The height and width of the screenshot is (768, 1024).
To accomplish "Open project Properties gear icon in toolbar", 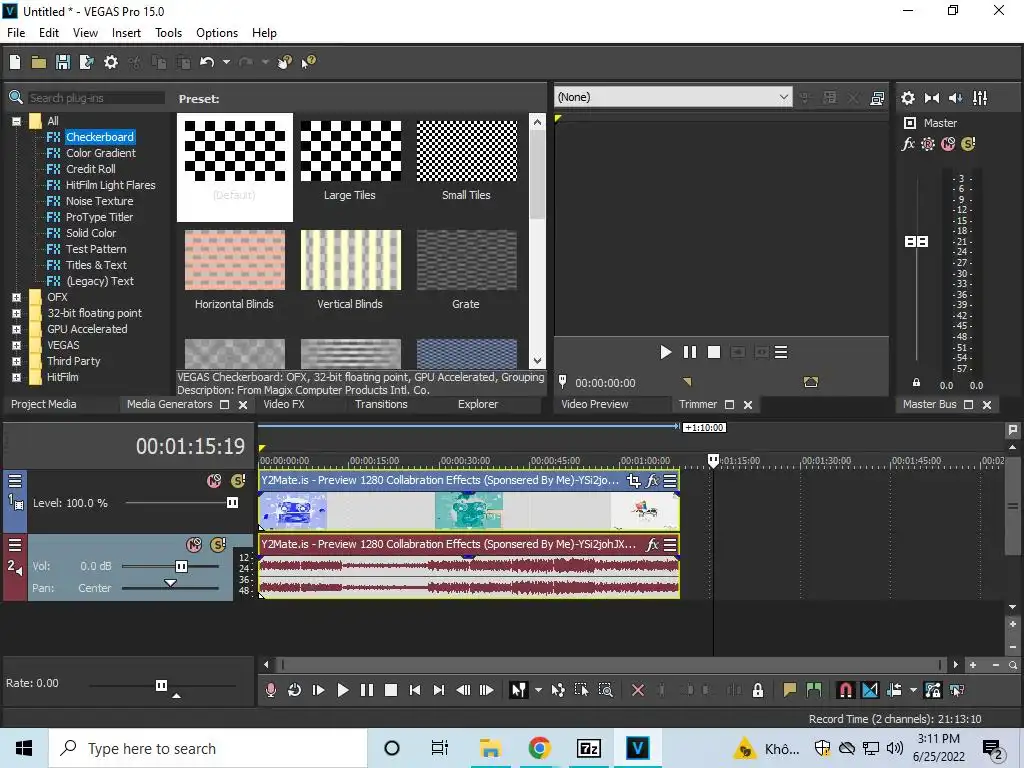I will coord(111,62).
